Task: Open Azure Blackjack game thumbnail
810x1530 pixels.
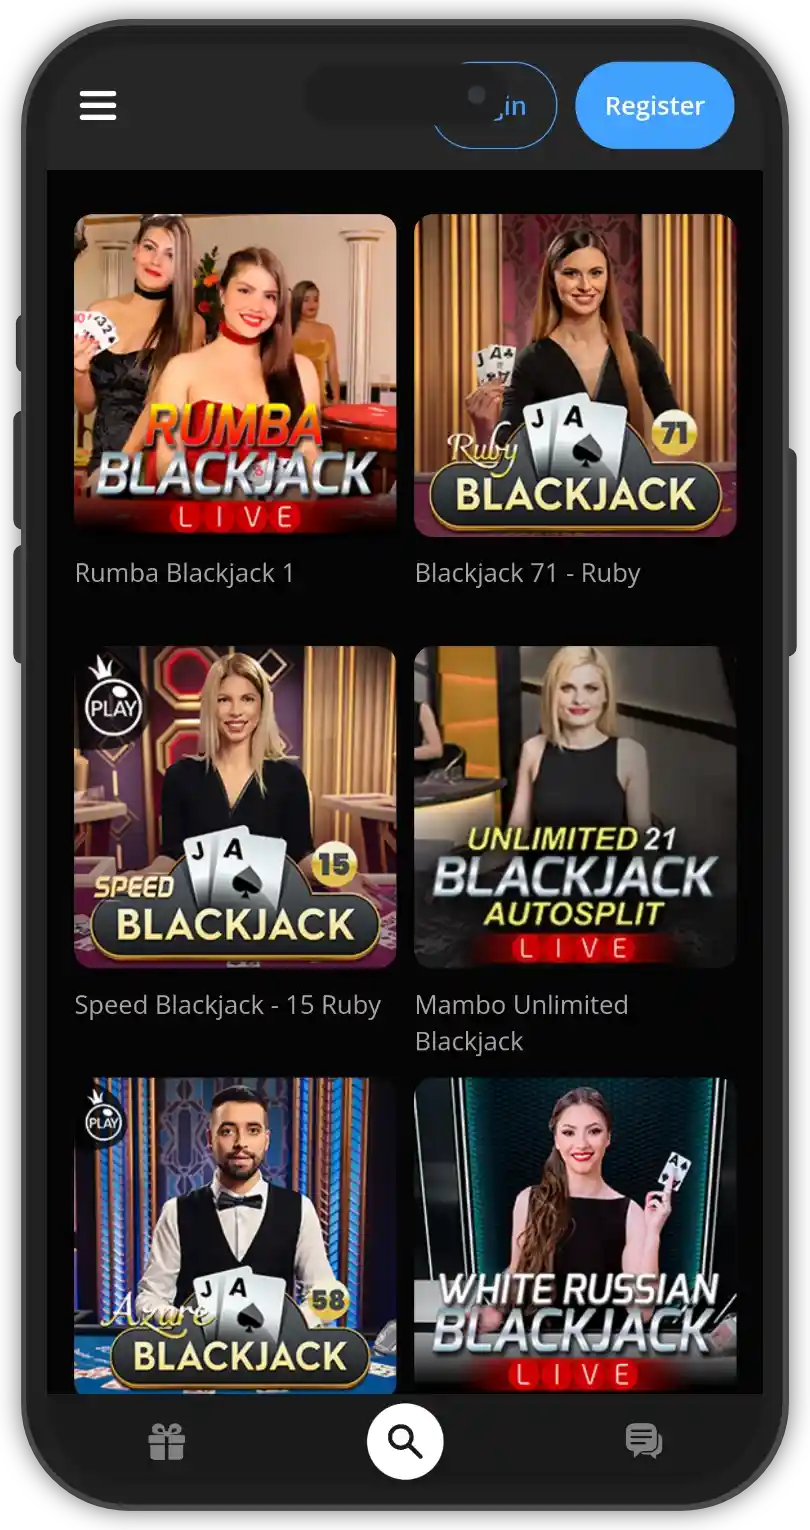Action: tap(235, 1235)
